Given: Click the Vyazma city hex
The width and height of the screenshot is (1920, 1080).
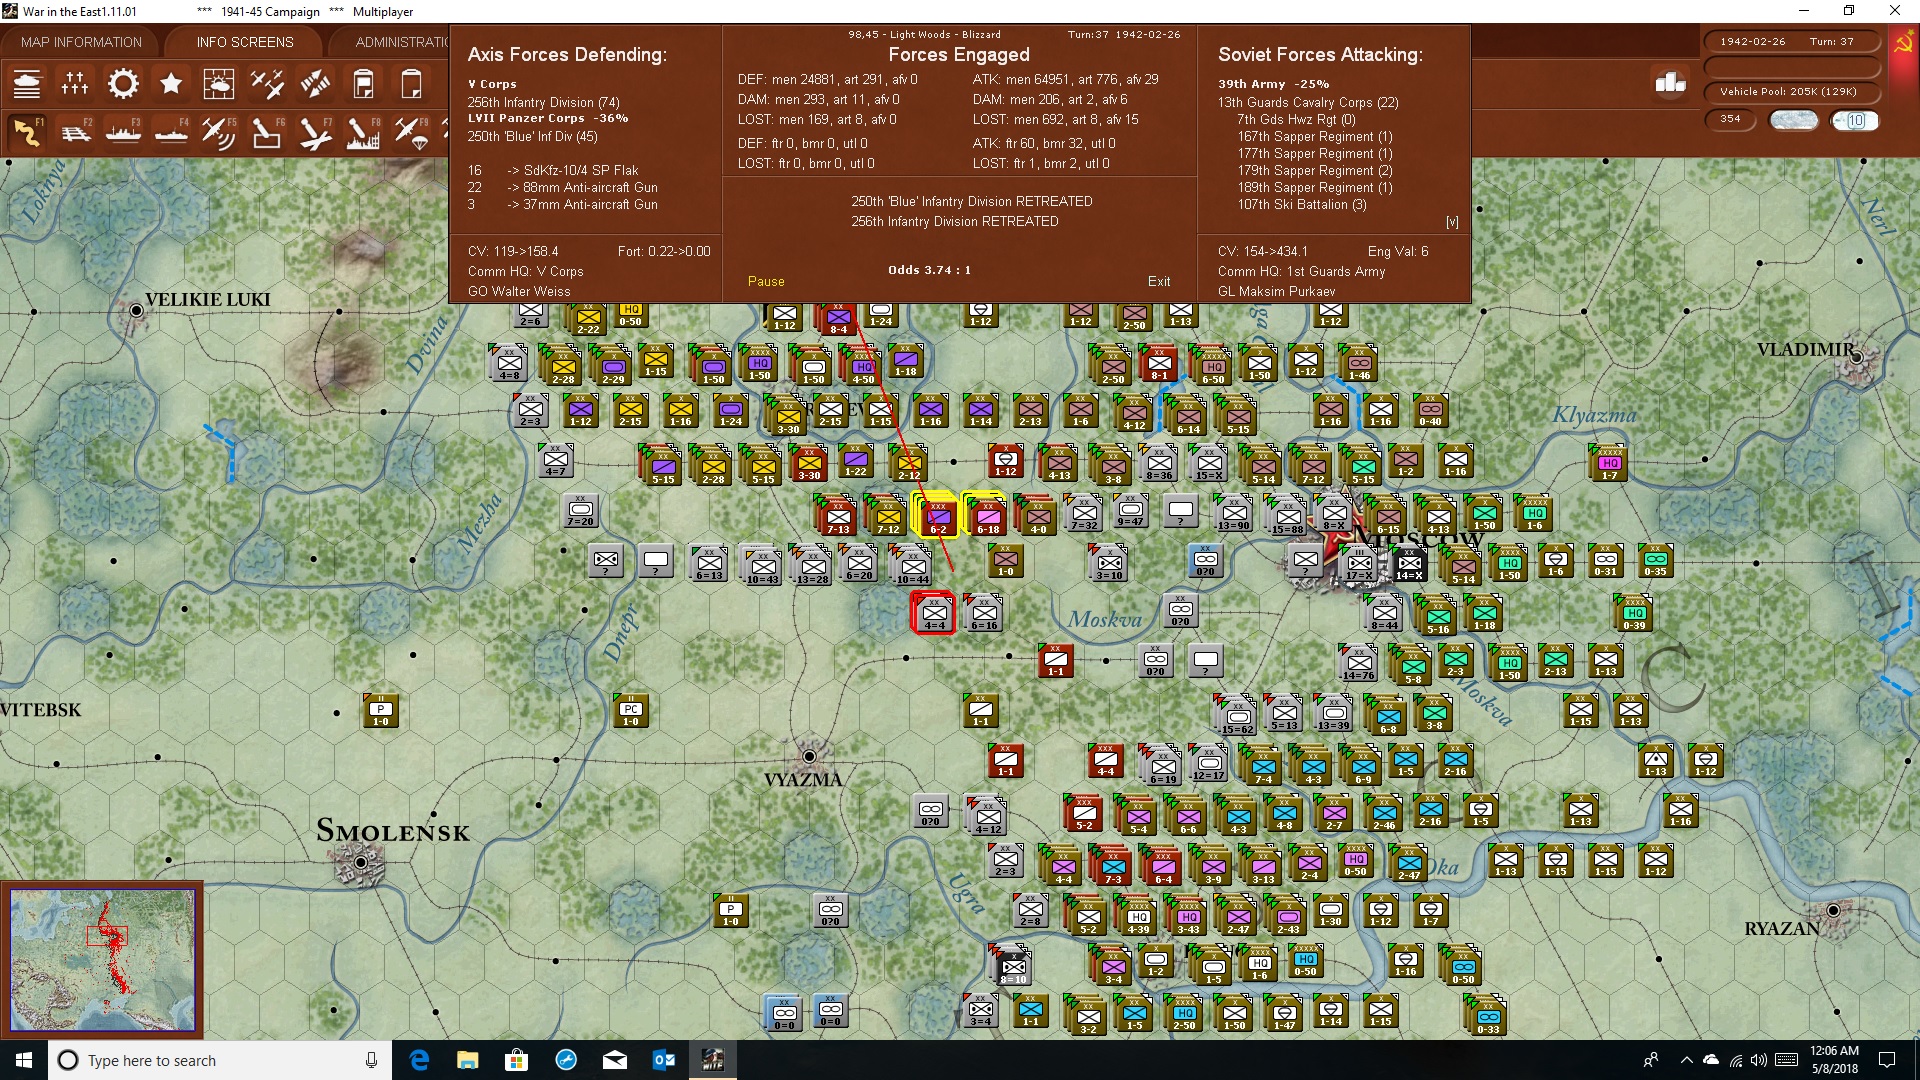Looking at the screenshot, I should pyautogui.click(x=809, y=757).
